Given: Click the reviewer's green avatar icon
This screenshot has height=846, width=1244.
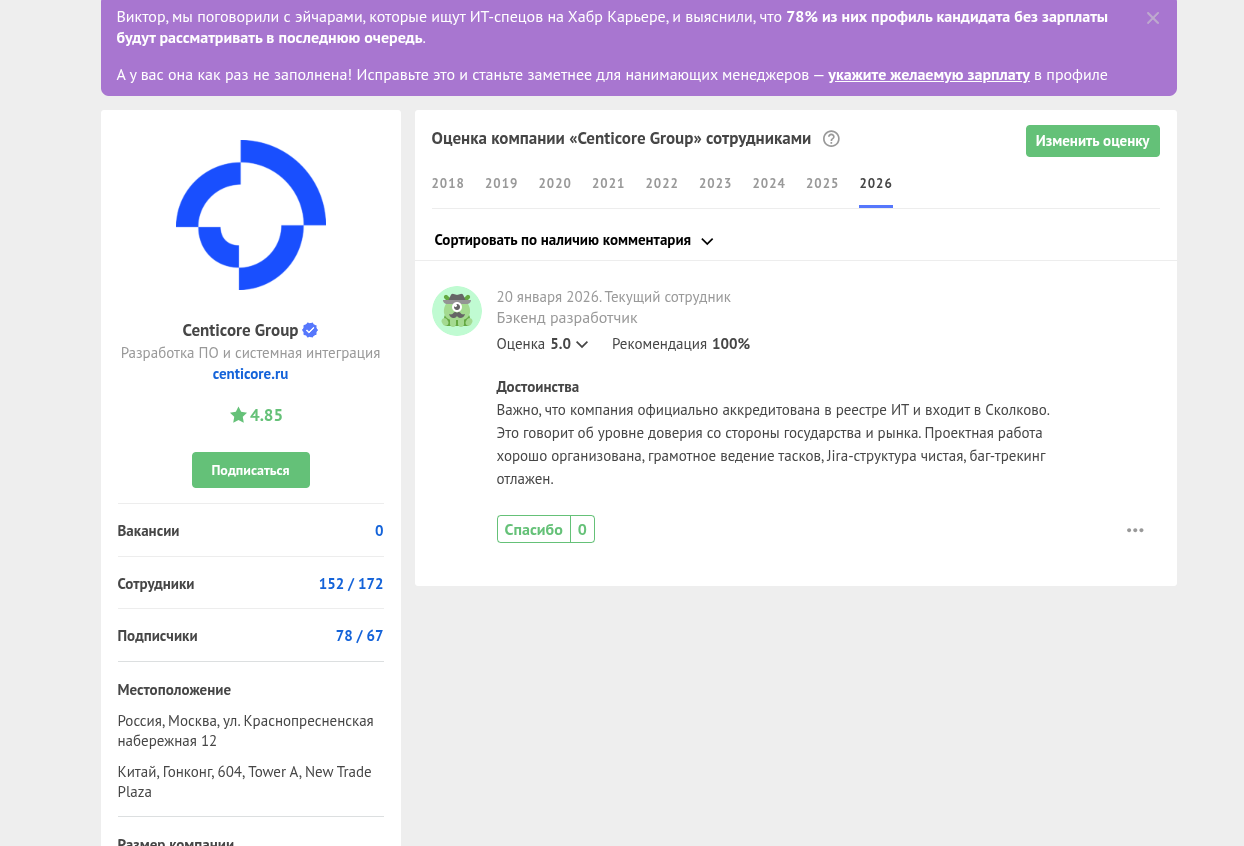Looking at the screenshot, I should tap(457, 310).
